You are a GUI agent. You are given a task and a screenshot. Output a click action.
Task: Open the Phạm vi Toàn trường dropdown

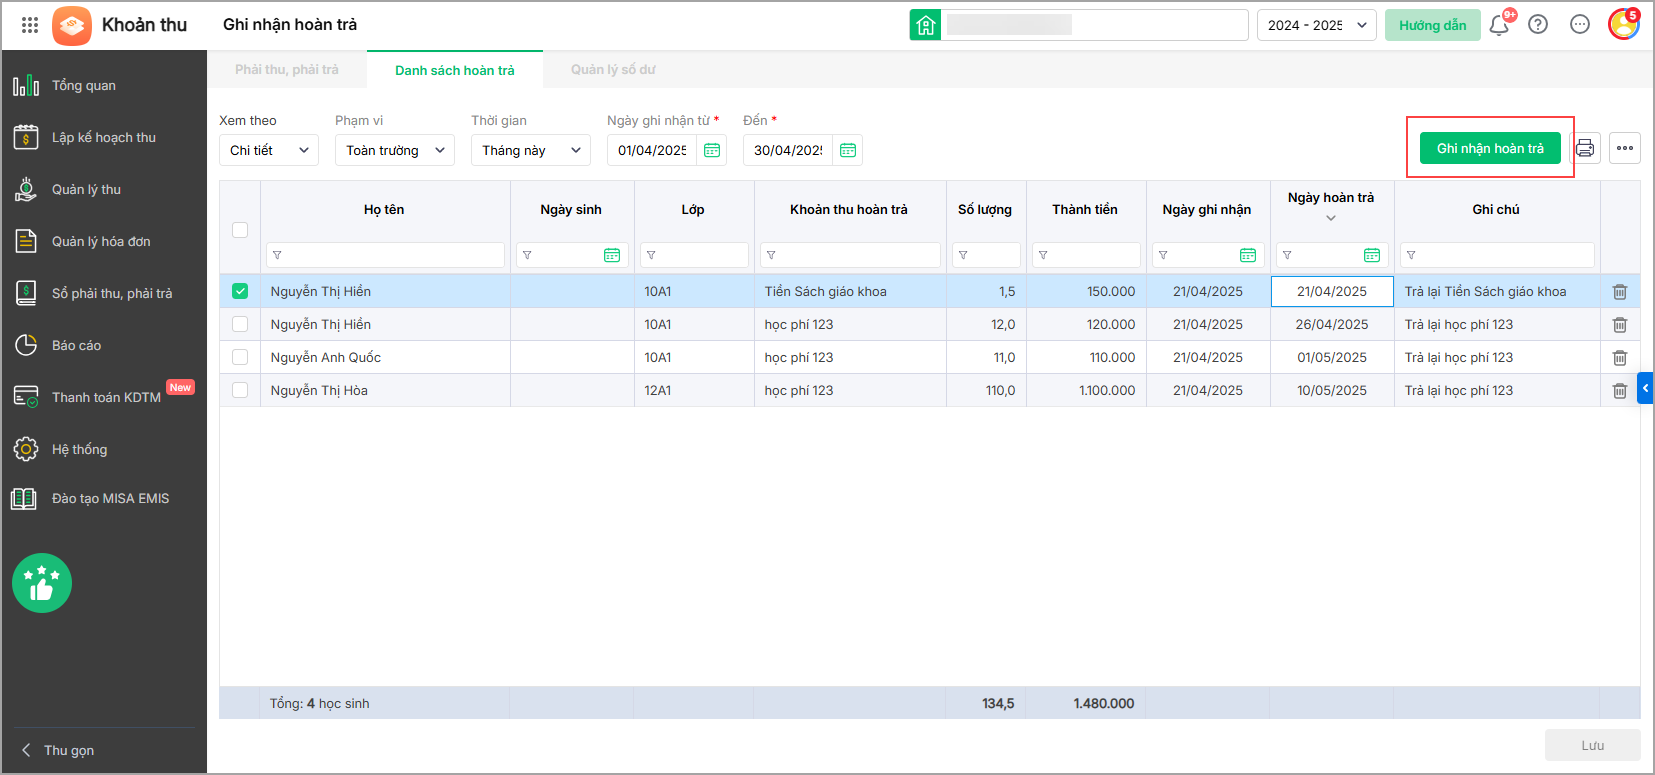pyautogui.click(x=394, y=150)
